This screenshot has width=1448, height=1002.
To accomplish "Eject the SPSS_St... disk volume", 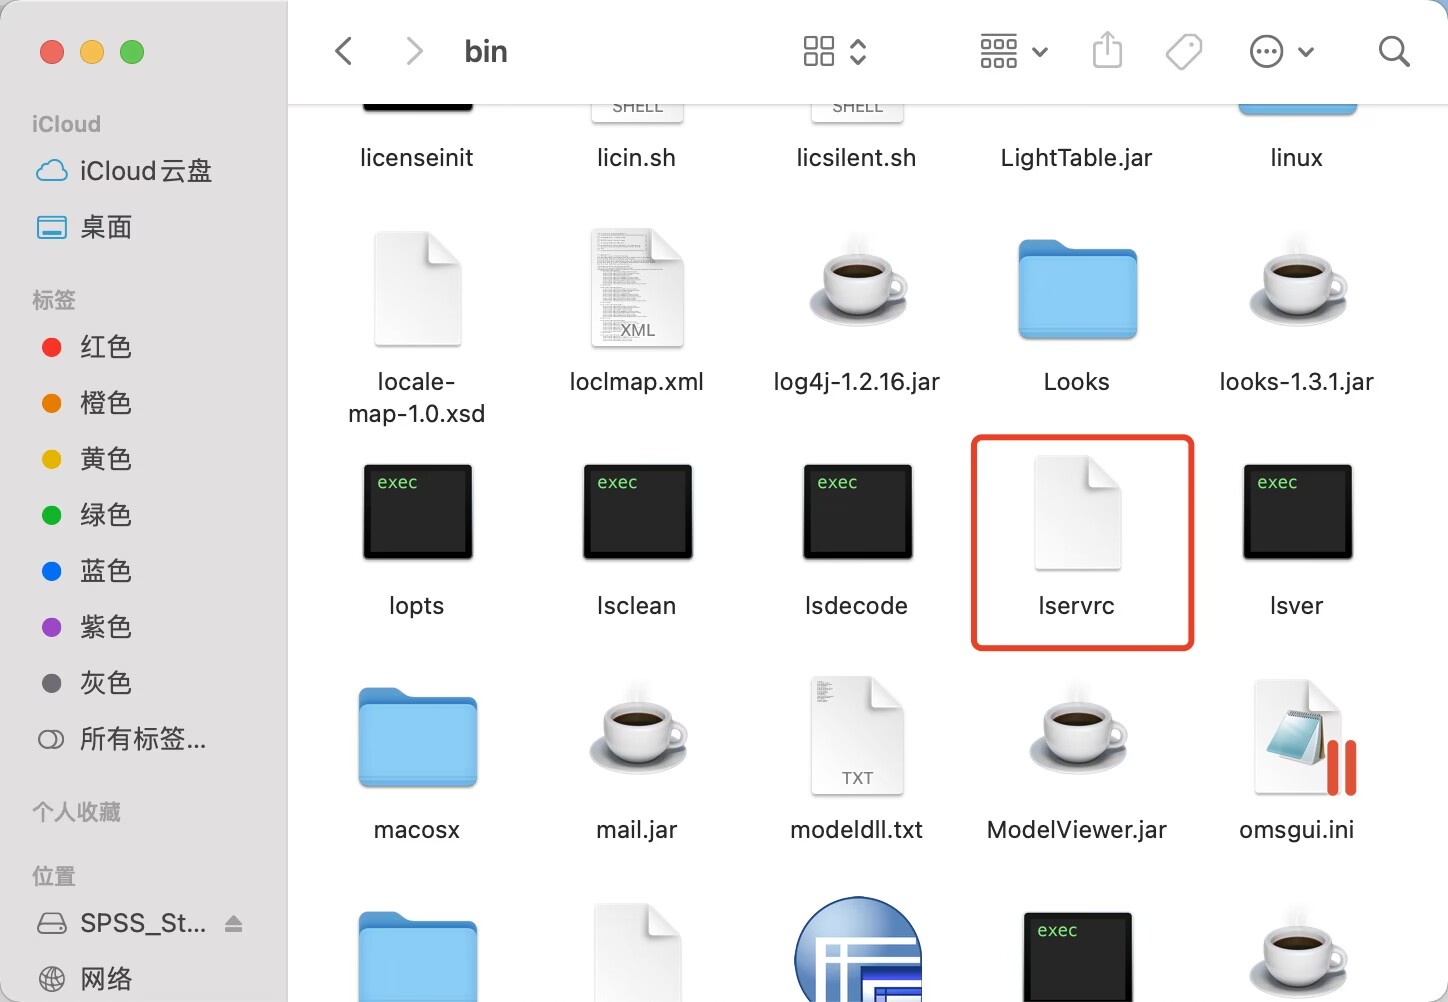I will coord(234,923).
